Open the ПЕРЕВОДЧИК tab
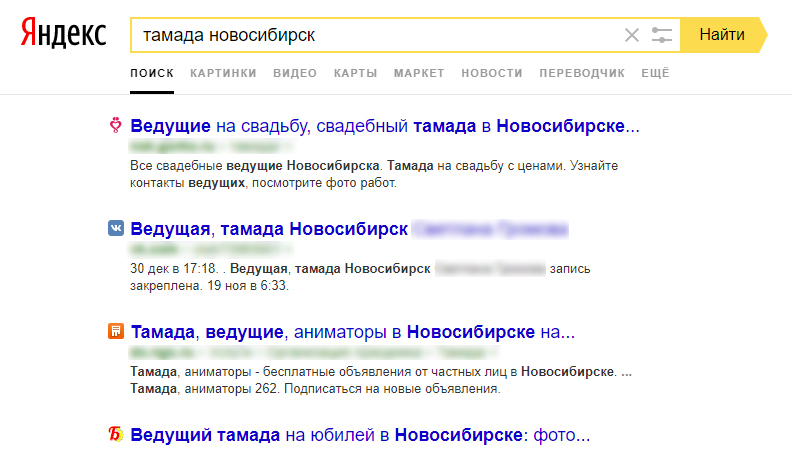Image resolution: width=792 pixels, height=449 pixels. (582, 73)
